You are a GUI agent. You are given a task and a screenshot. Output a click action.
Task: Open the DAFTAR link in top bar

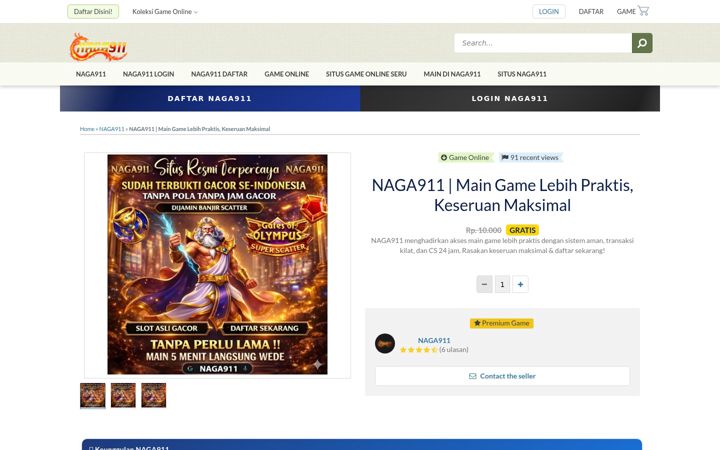(591, 11)
